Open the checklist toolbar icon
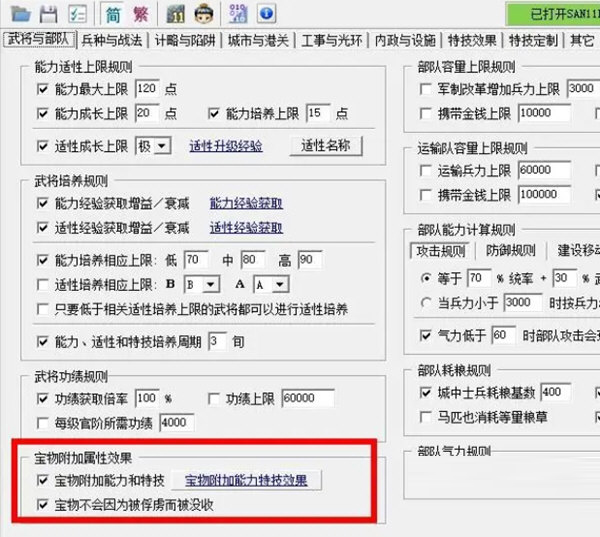Screen dimensions: 600x537 (78, 14)
